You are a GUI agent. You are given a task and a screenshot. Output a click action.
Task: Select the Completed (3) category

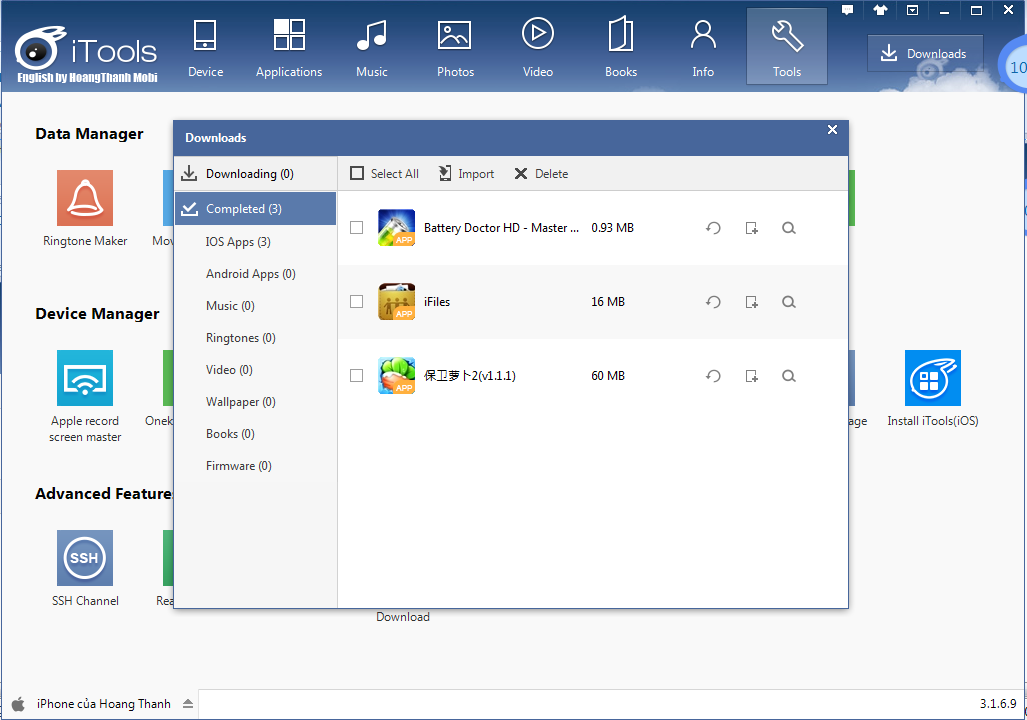pos(255,208)
